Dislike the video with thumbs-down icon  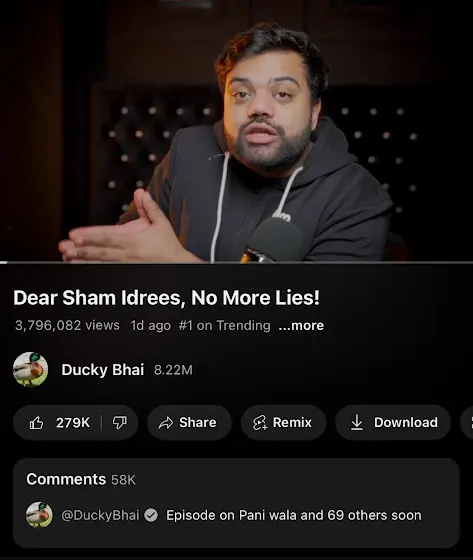click(x=119, y=422)
